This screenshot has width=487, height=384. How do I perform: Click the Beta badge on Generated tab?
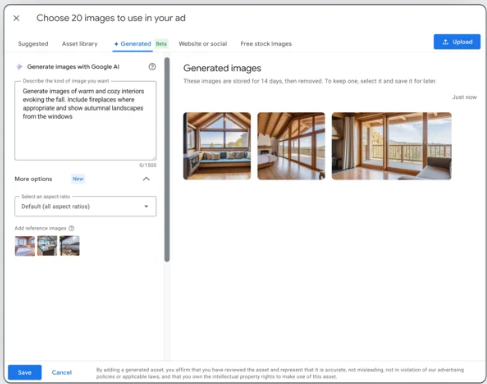pyautogui.click(x=161, y=44)
